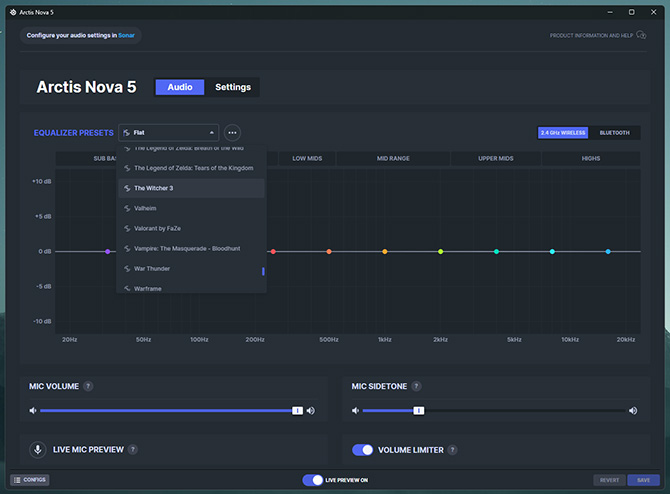Click the dropdown arrow on preset selector
The width and height of the screenshot is (670, 494).
coord(212,133)
